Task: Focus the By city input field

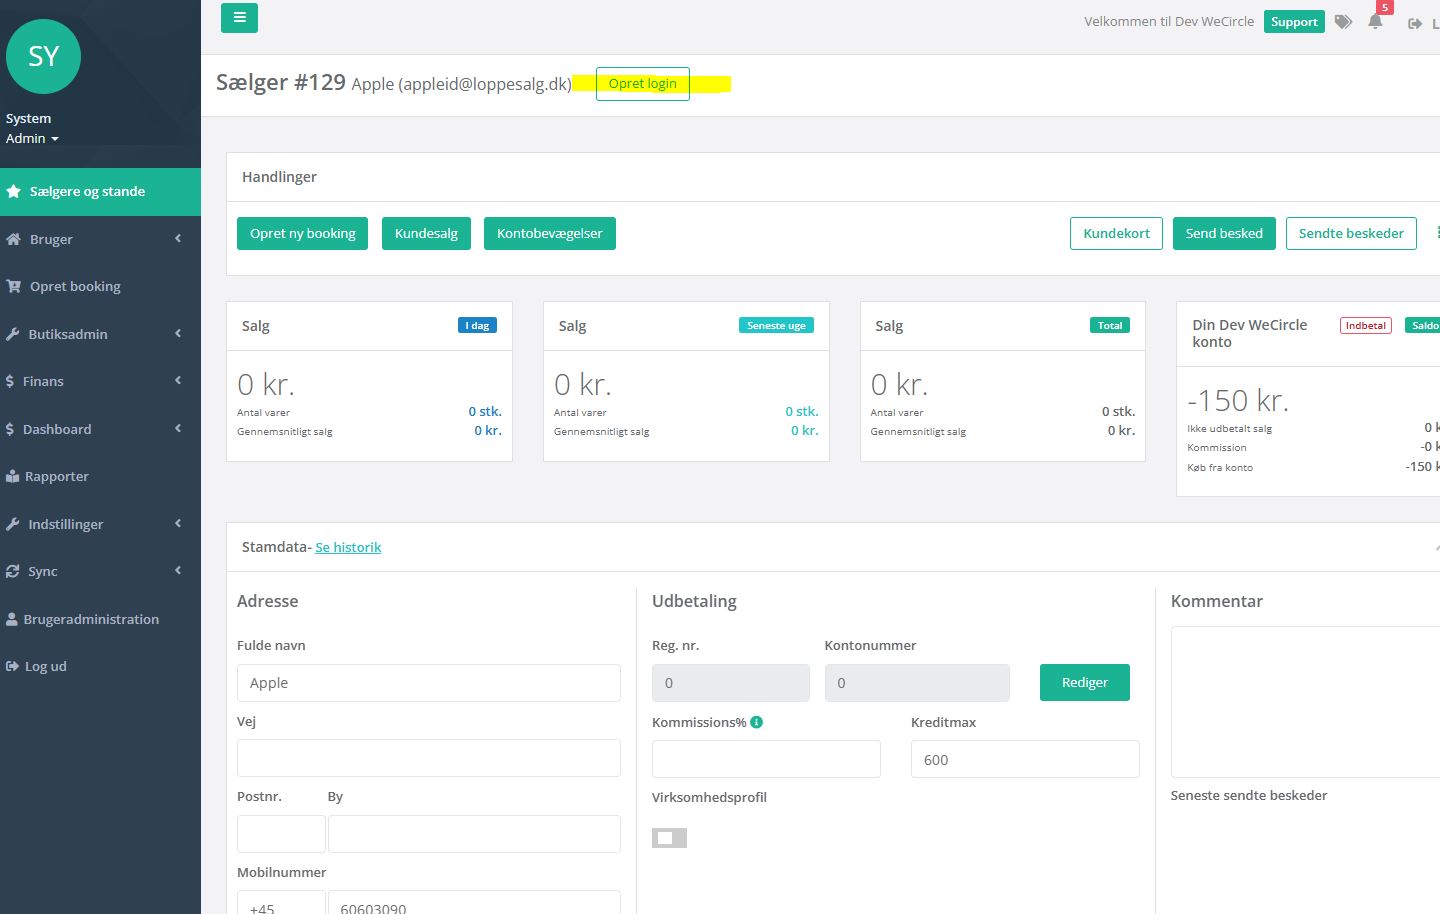Action: coord(474,834)
